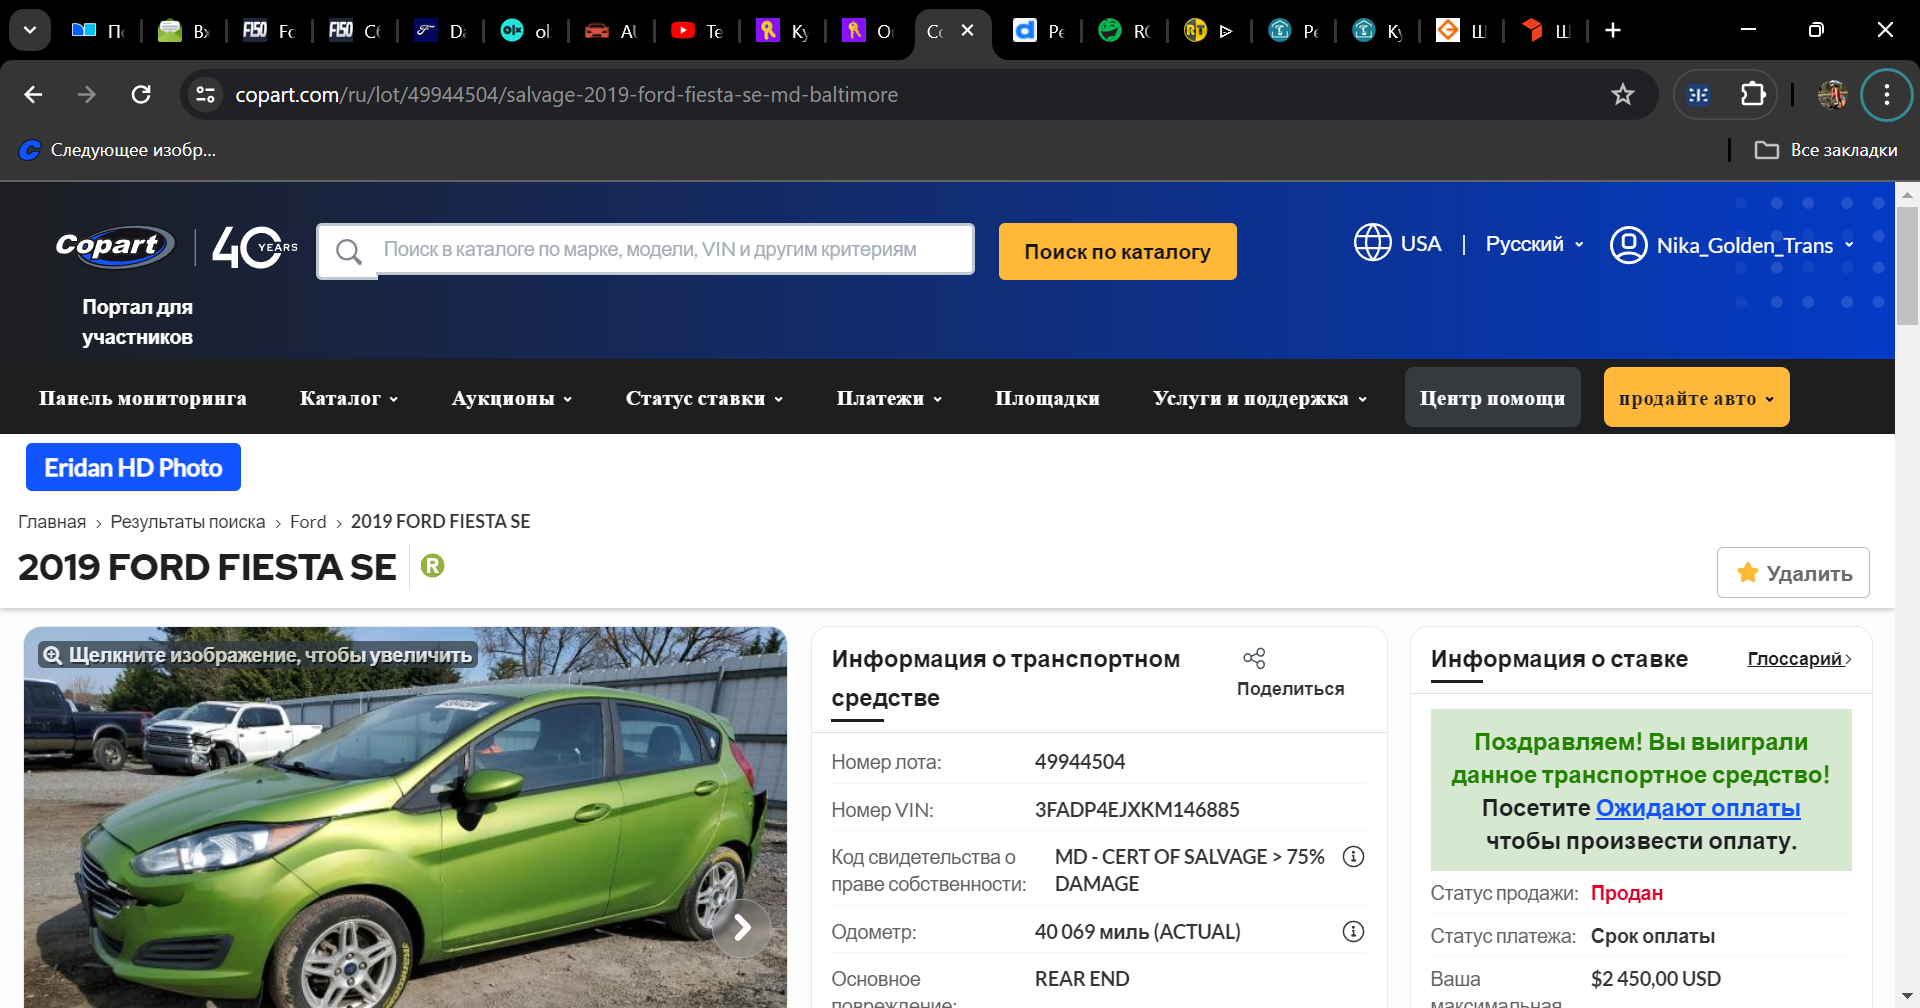The width and height of the screenshot is (1920, 1008).
Task: Click site info icon in address bar
Action: point(205,95)
